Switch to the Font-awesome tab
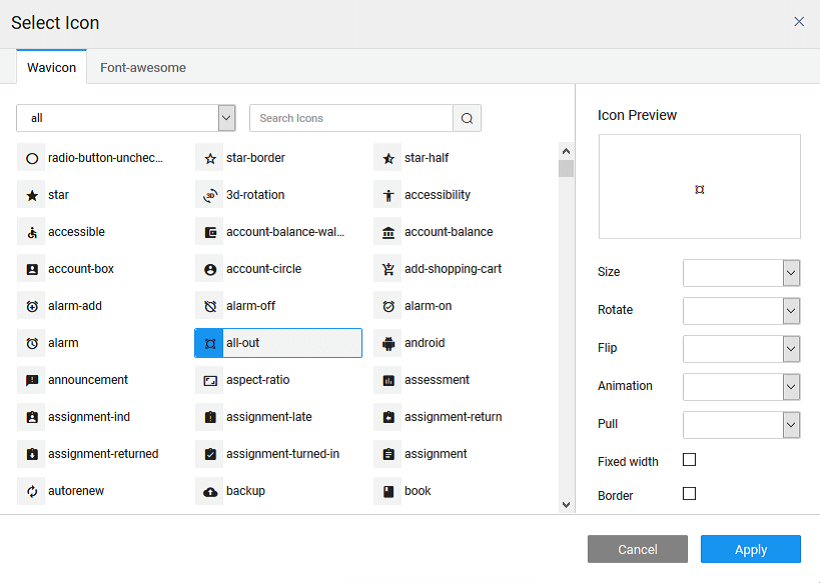The width and height of the screenshot is (820, 583). [x=143, y=68]
